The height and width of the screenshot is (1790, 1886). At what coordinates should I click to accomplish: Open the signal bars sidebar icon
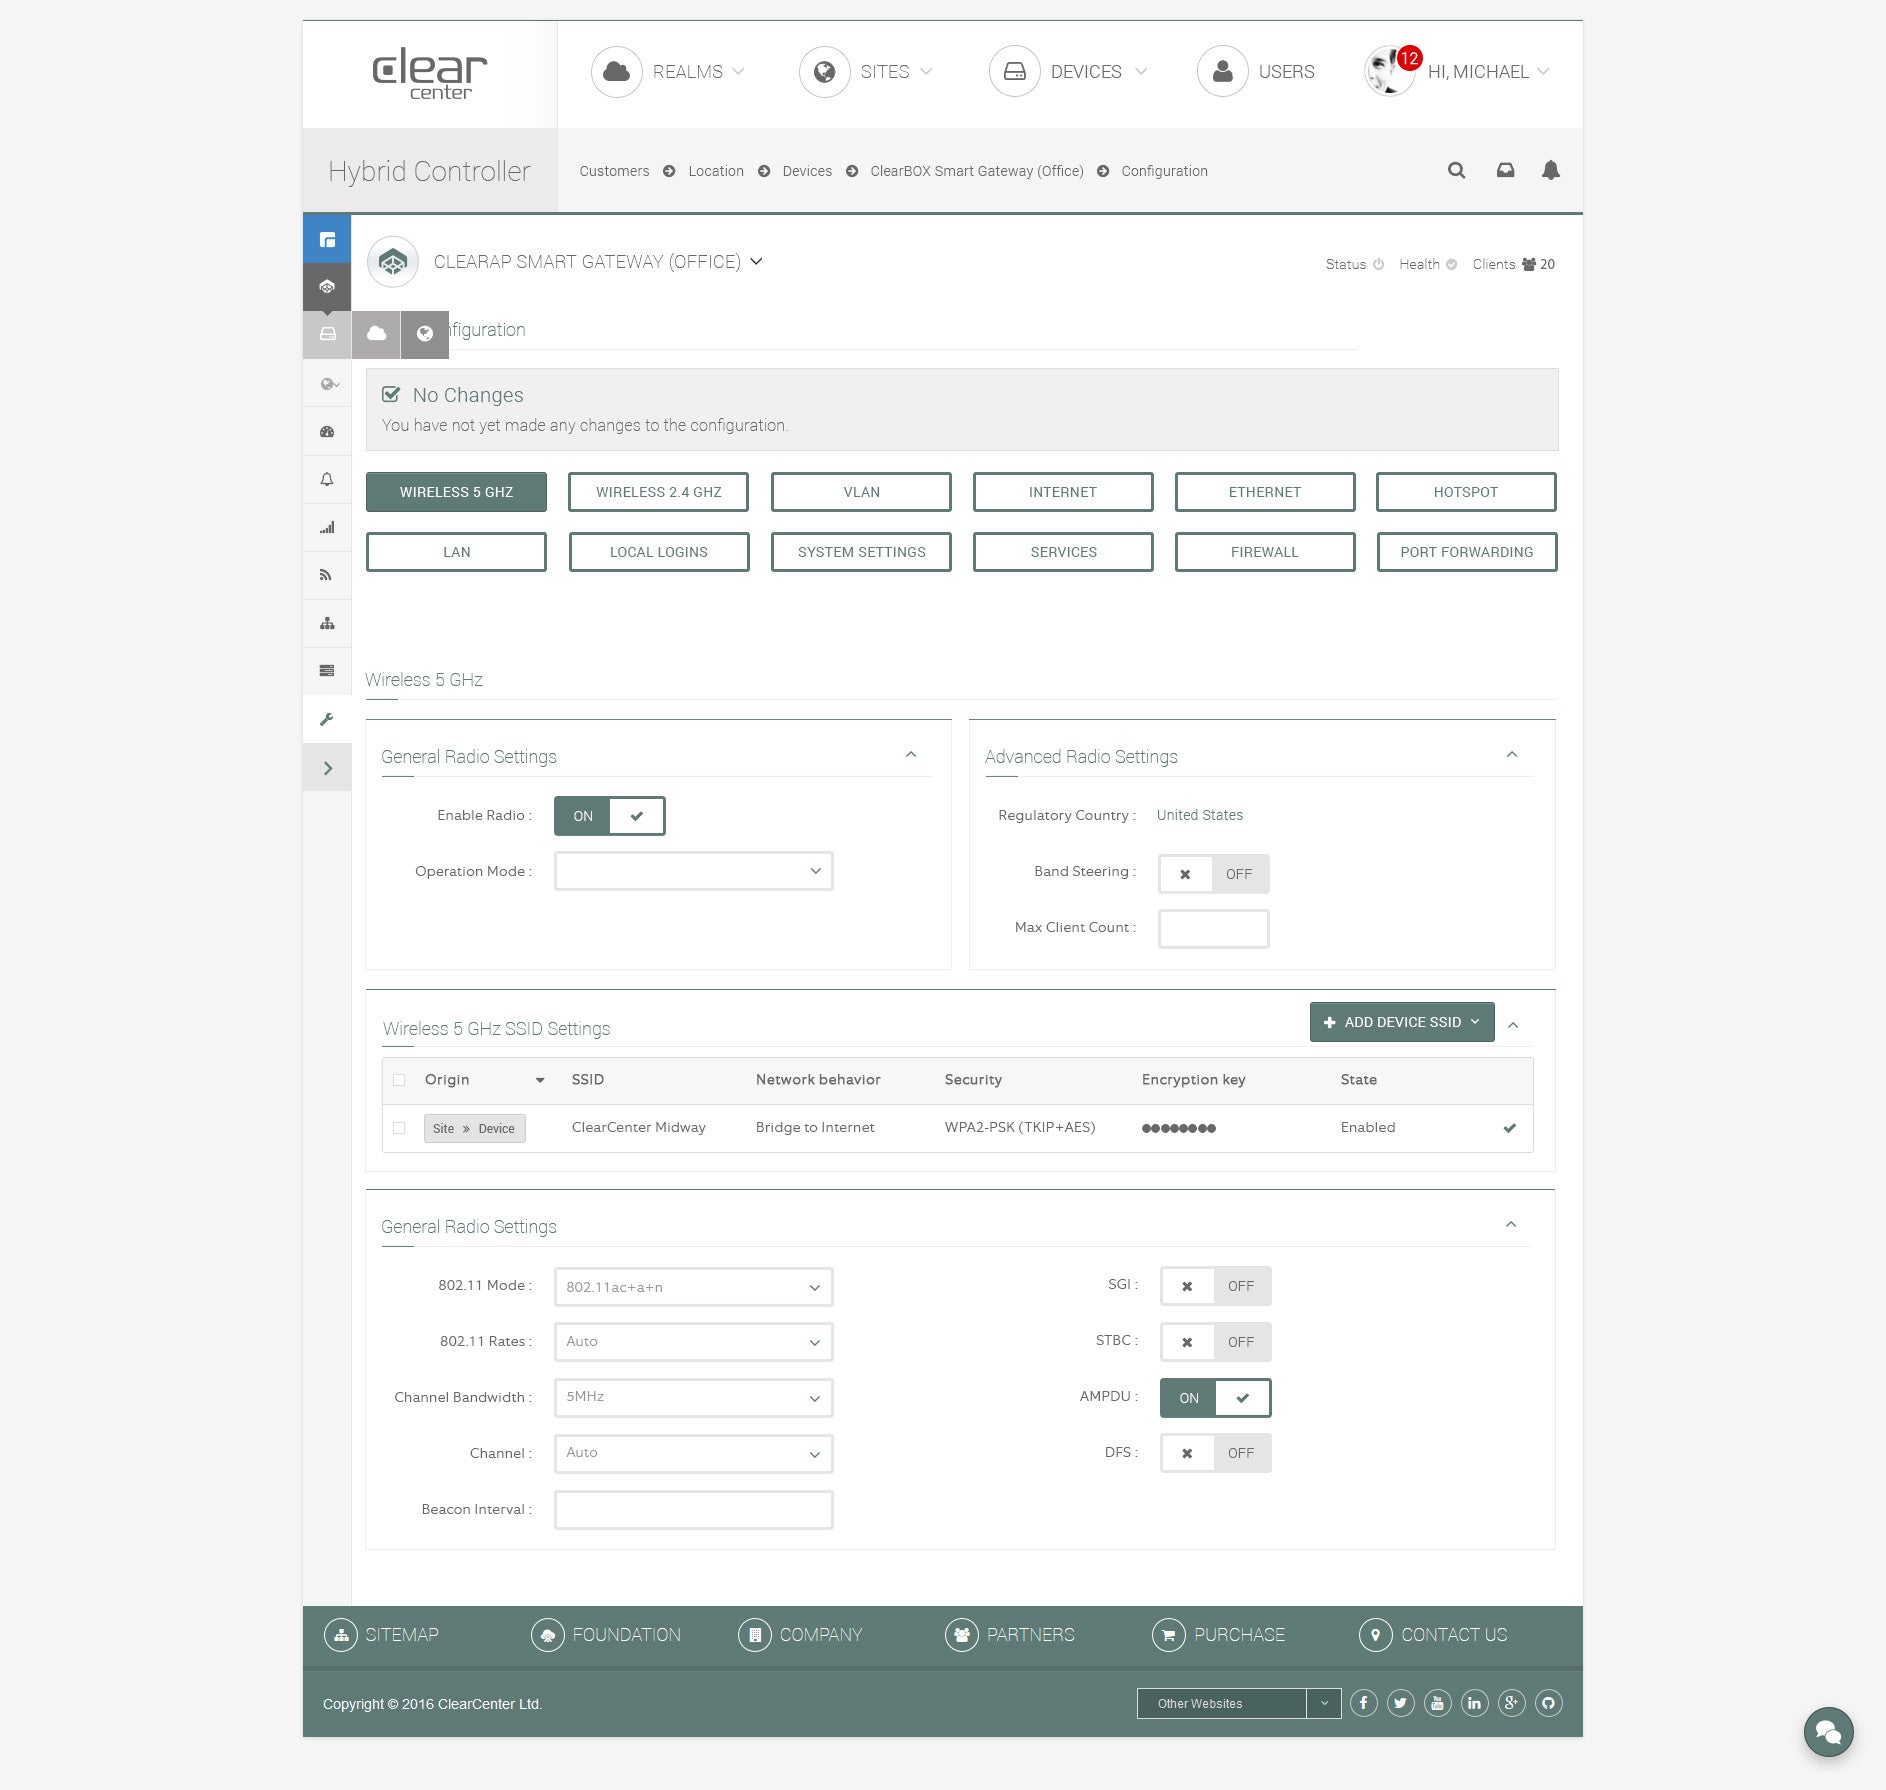pyautogui.click(x=327, y=528)
